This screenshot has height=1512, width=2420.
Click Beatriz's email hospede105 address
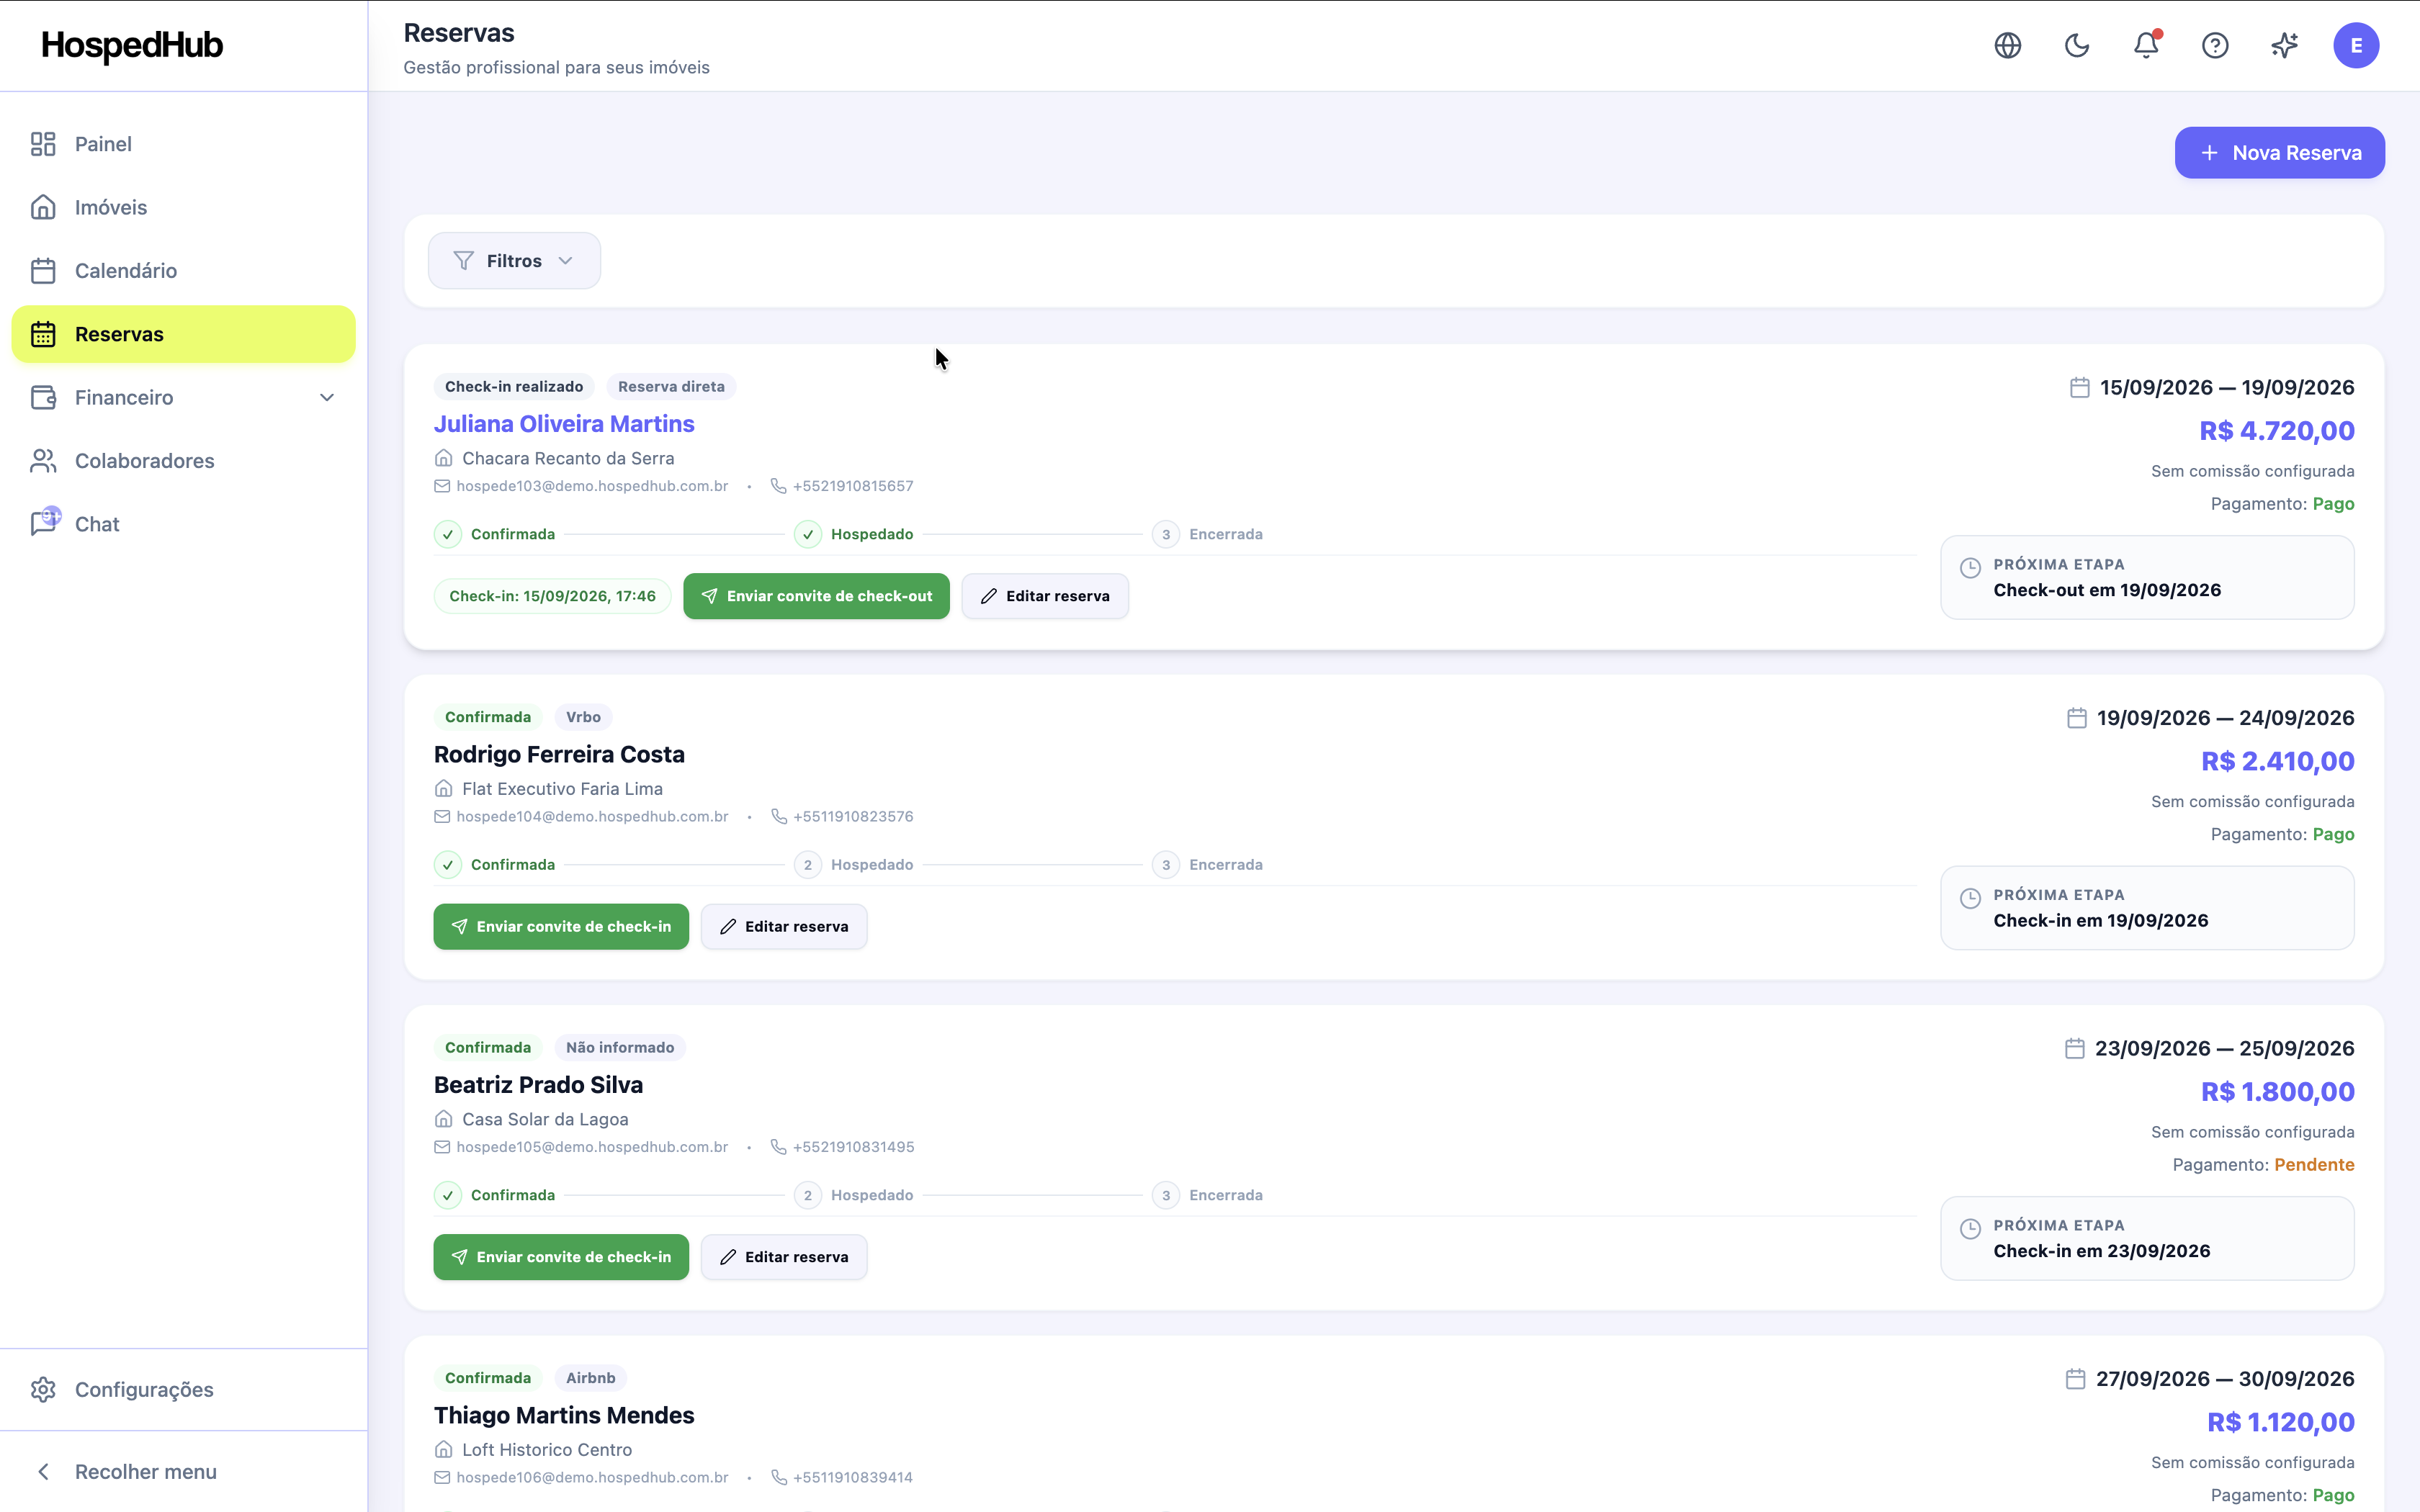pyautogui.click(x=592, y=1147)
